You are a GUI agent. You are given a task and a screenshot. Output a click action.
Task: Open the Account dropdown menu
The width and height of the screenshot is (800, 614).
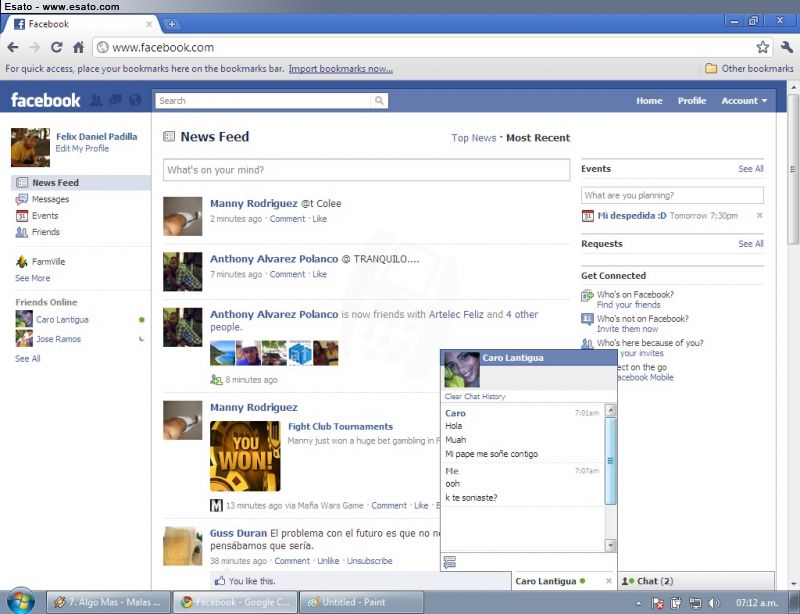744,101
